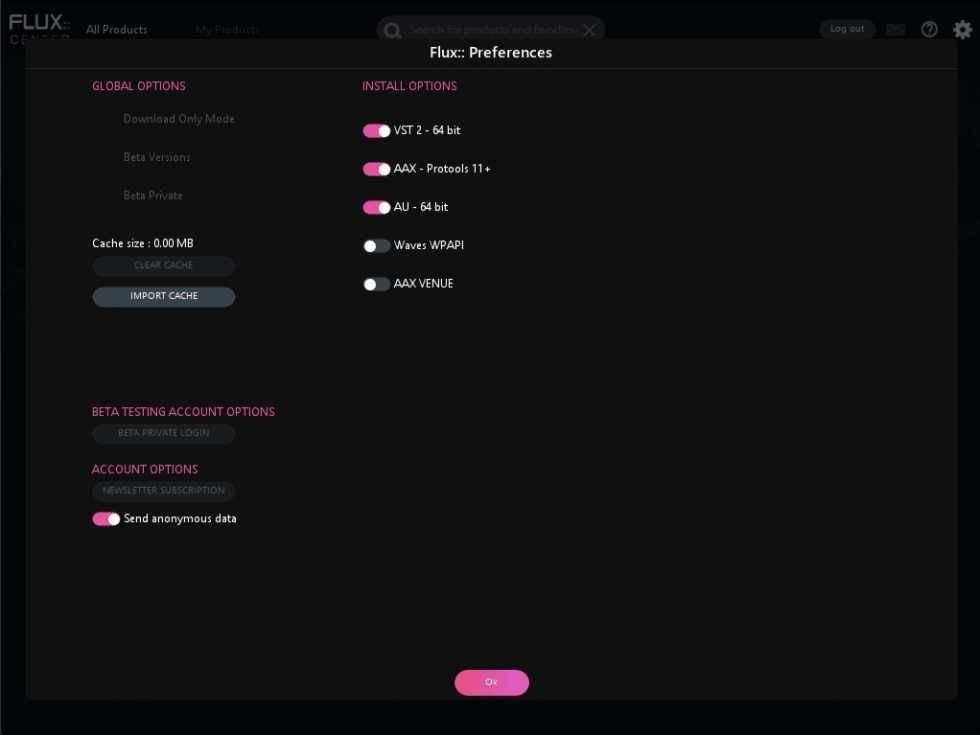Enable Waves WPAPI installation
This screenshot has height=735, width=980.
(377, 245)
